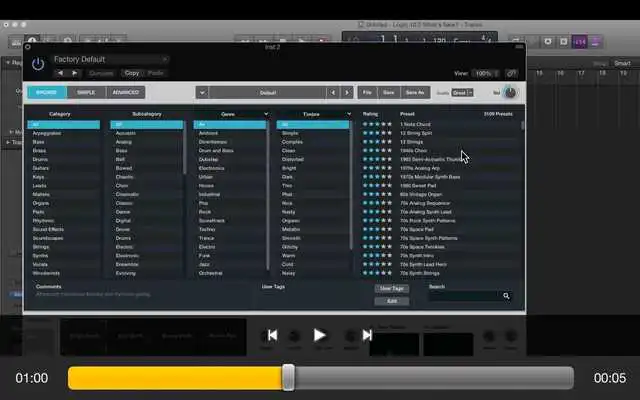Play the video with the play button
The image size is (640, 400).
point(320,336)
